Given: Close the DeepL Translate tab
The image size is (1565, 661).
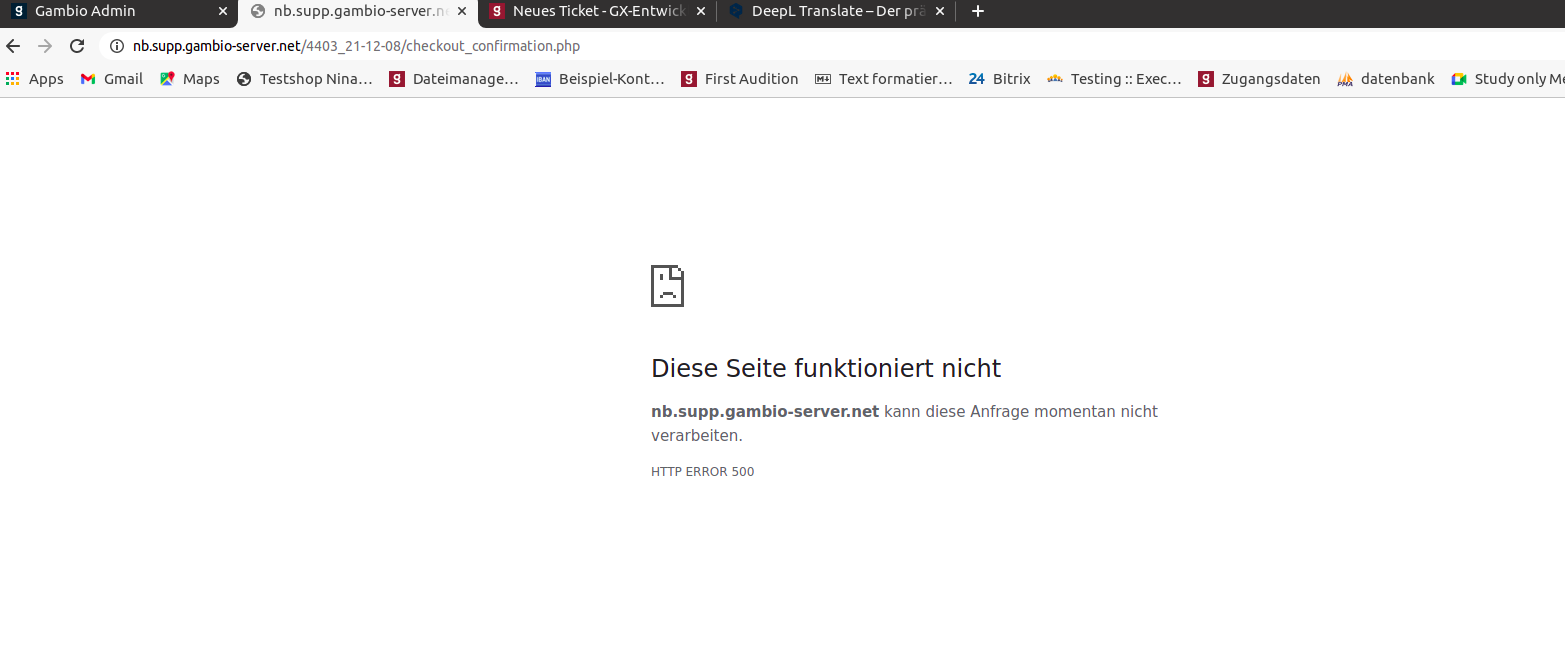Looking at the screenshot, I should (940, 12).
